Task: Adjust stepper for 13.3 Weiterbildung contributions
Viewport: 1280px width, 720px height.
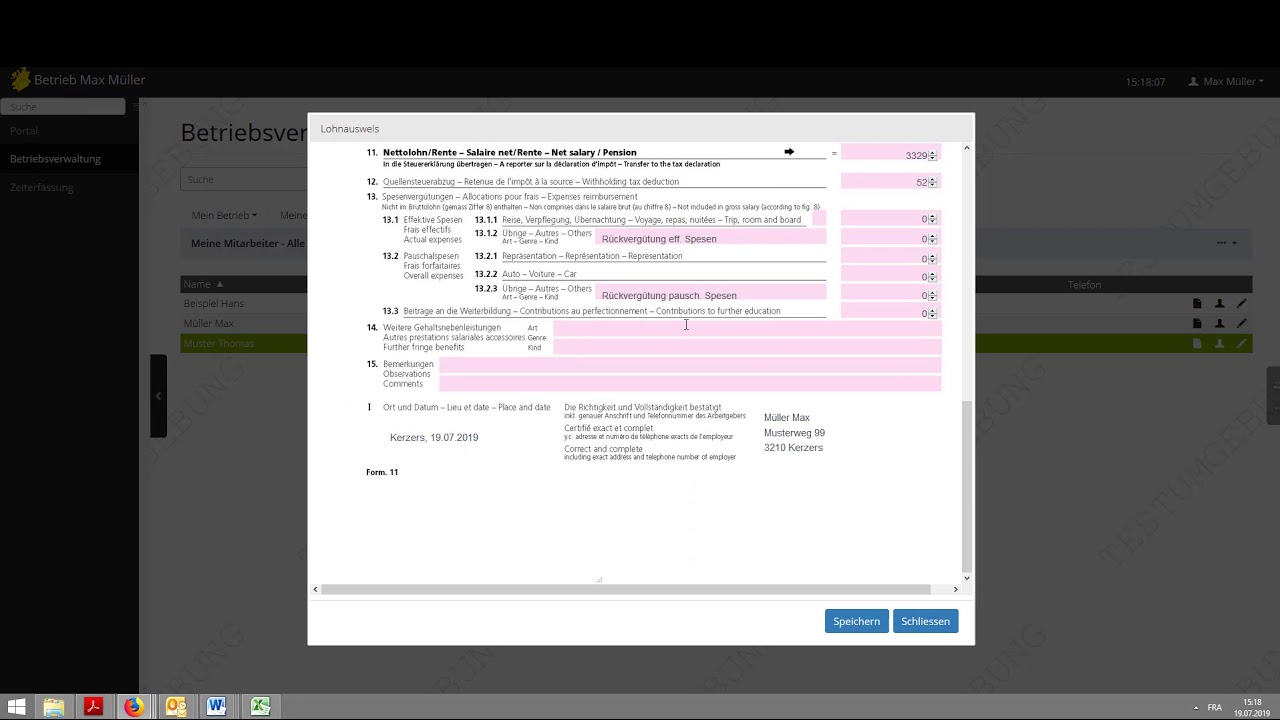Action: [932, 314]
